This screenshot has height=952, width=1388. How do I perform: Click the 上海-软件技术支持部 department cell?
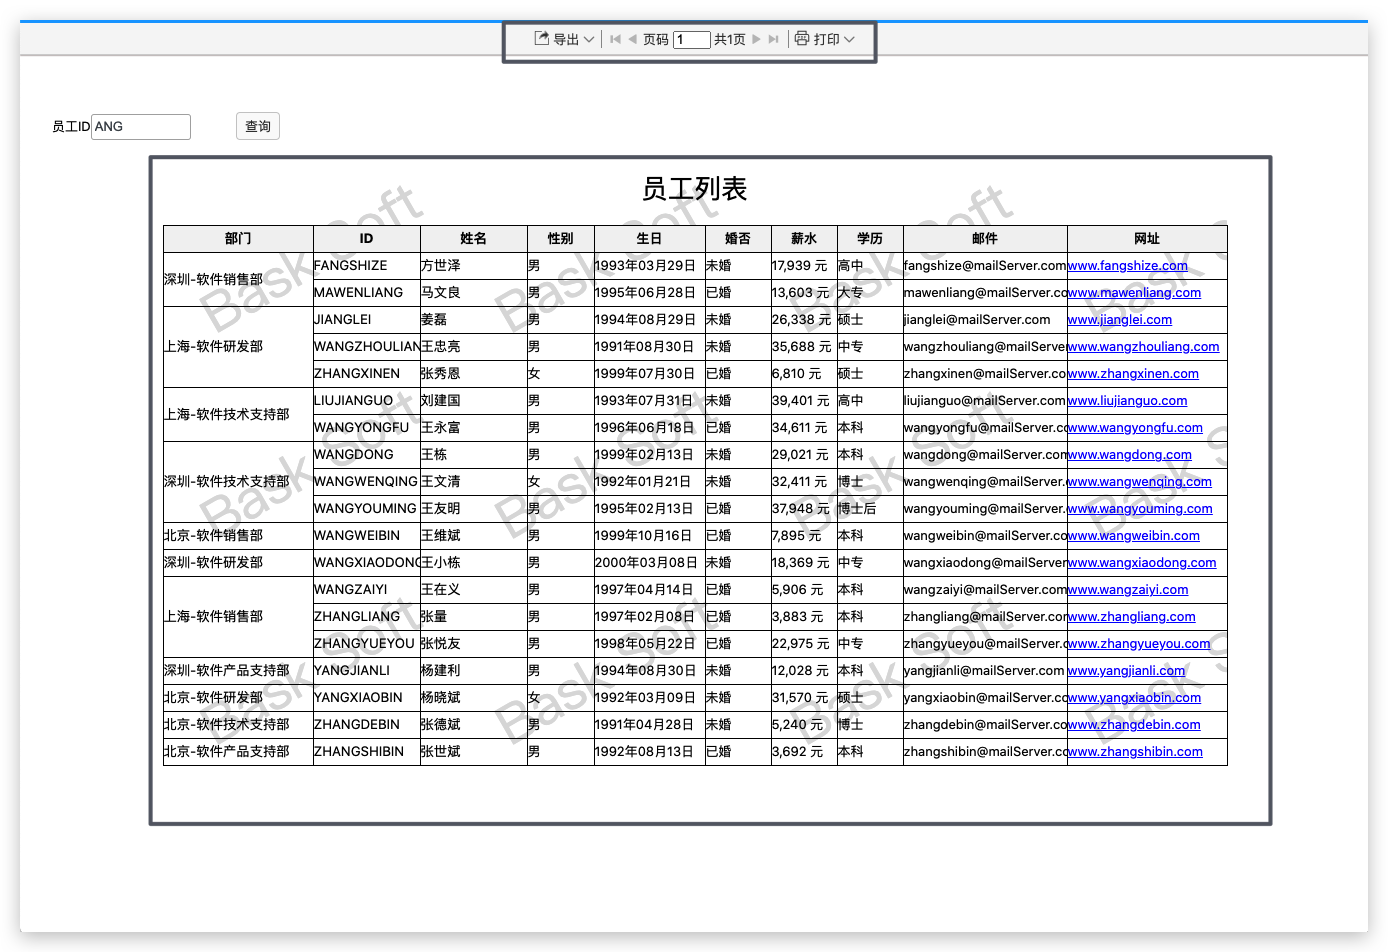pyautogui.click(x=238, y=414)
